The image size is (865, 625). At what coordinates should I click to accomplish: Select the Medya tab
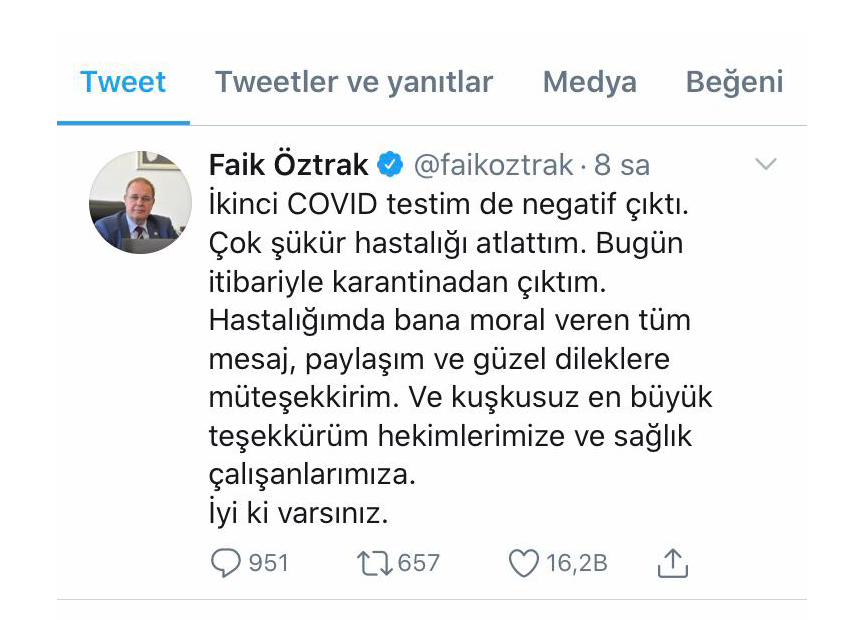pos(590,82)
